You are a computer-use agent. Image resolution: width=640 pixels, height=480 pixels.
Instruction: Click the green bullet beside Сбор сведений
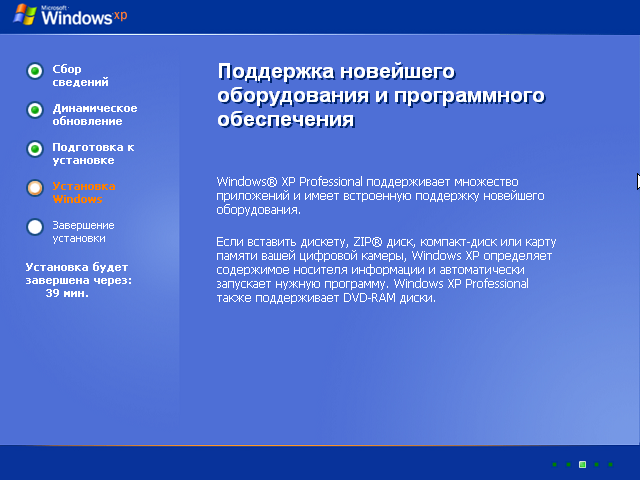[35, 71]
